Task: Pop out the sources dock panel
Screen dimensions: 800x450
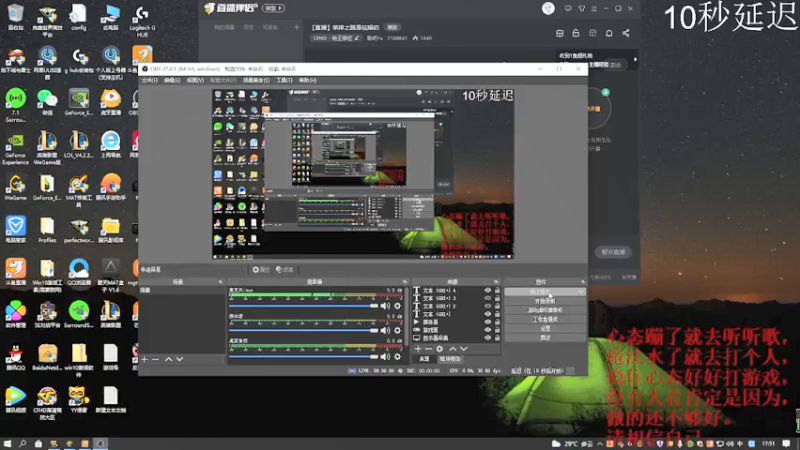Action: click(x=496, y=282)
